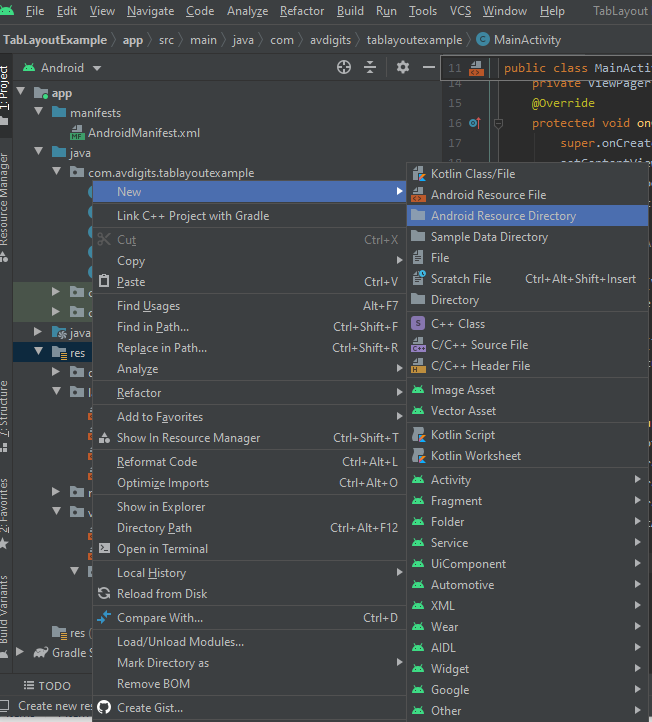652x722 pixels.
Task: Collapse the manifests folder
Action: pyautogui.click(x=39, y=111)
